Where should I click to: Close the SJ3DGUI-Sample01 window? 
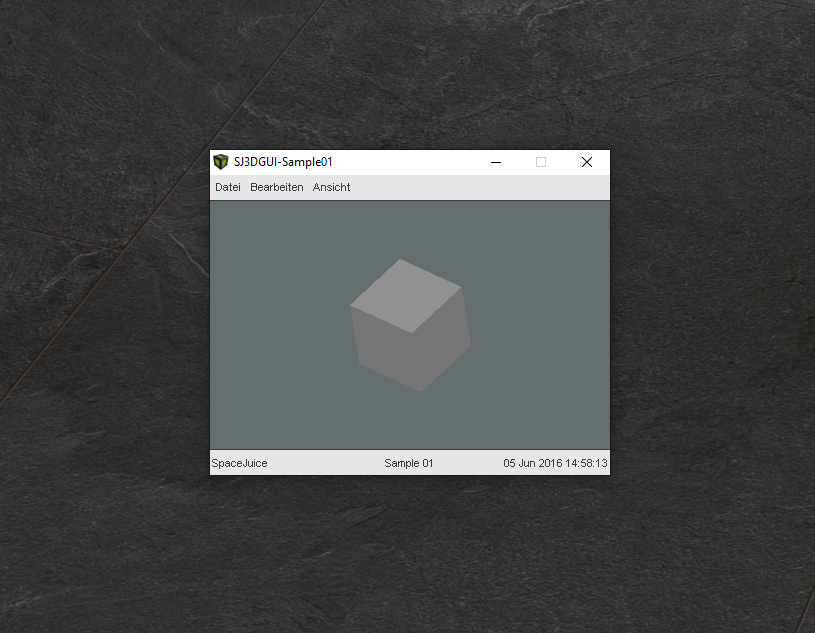point(587,162)
